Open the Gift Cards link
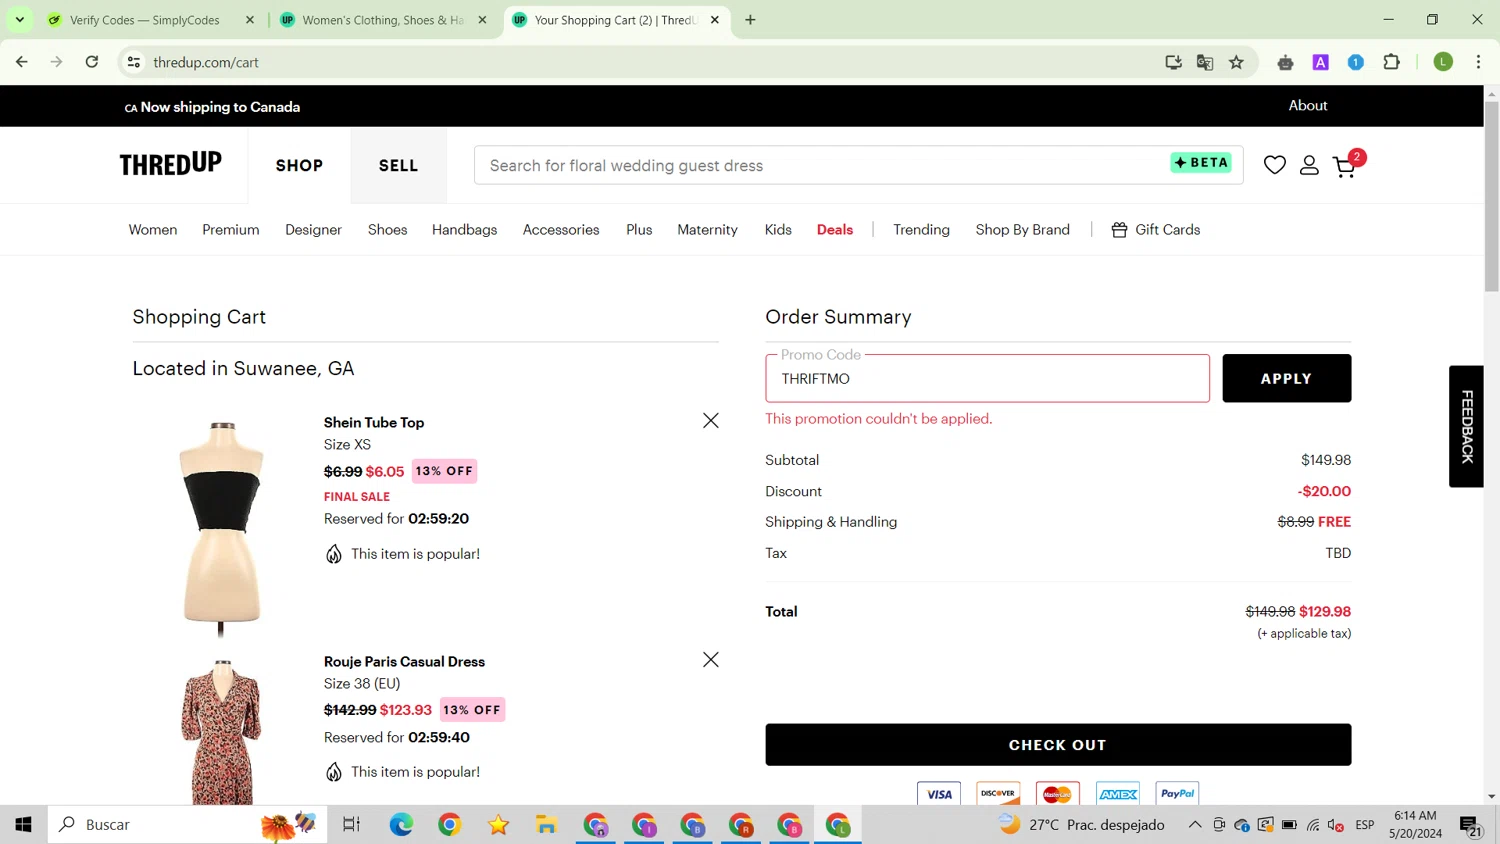 (1155, 230)
